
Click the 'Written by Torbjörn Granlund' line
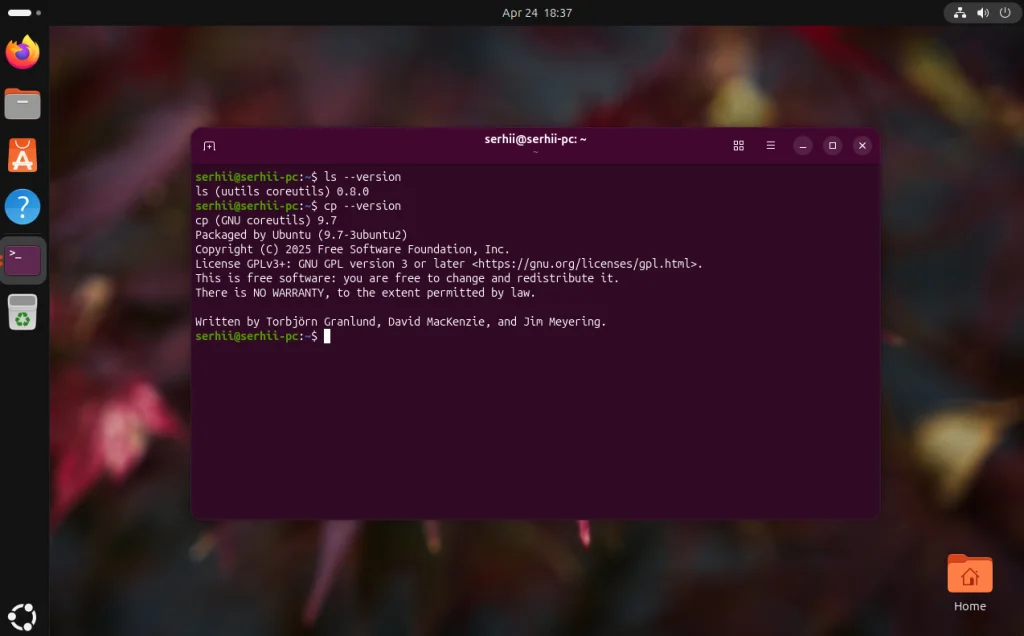[x=400, y=321]
